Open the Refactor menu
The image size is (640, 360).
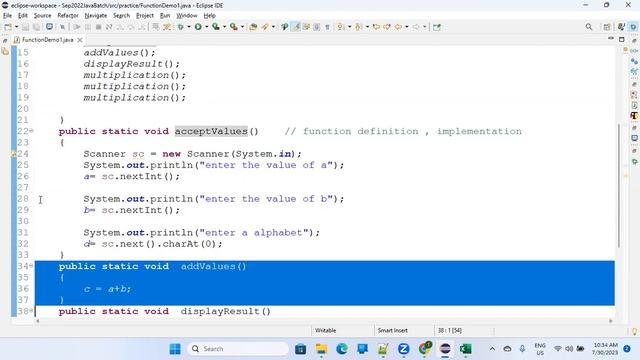[68, 16]
